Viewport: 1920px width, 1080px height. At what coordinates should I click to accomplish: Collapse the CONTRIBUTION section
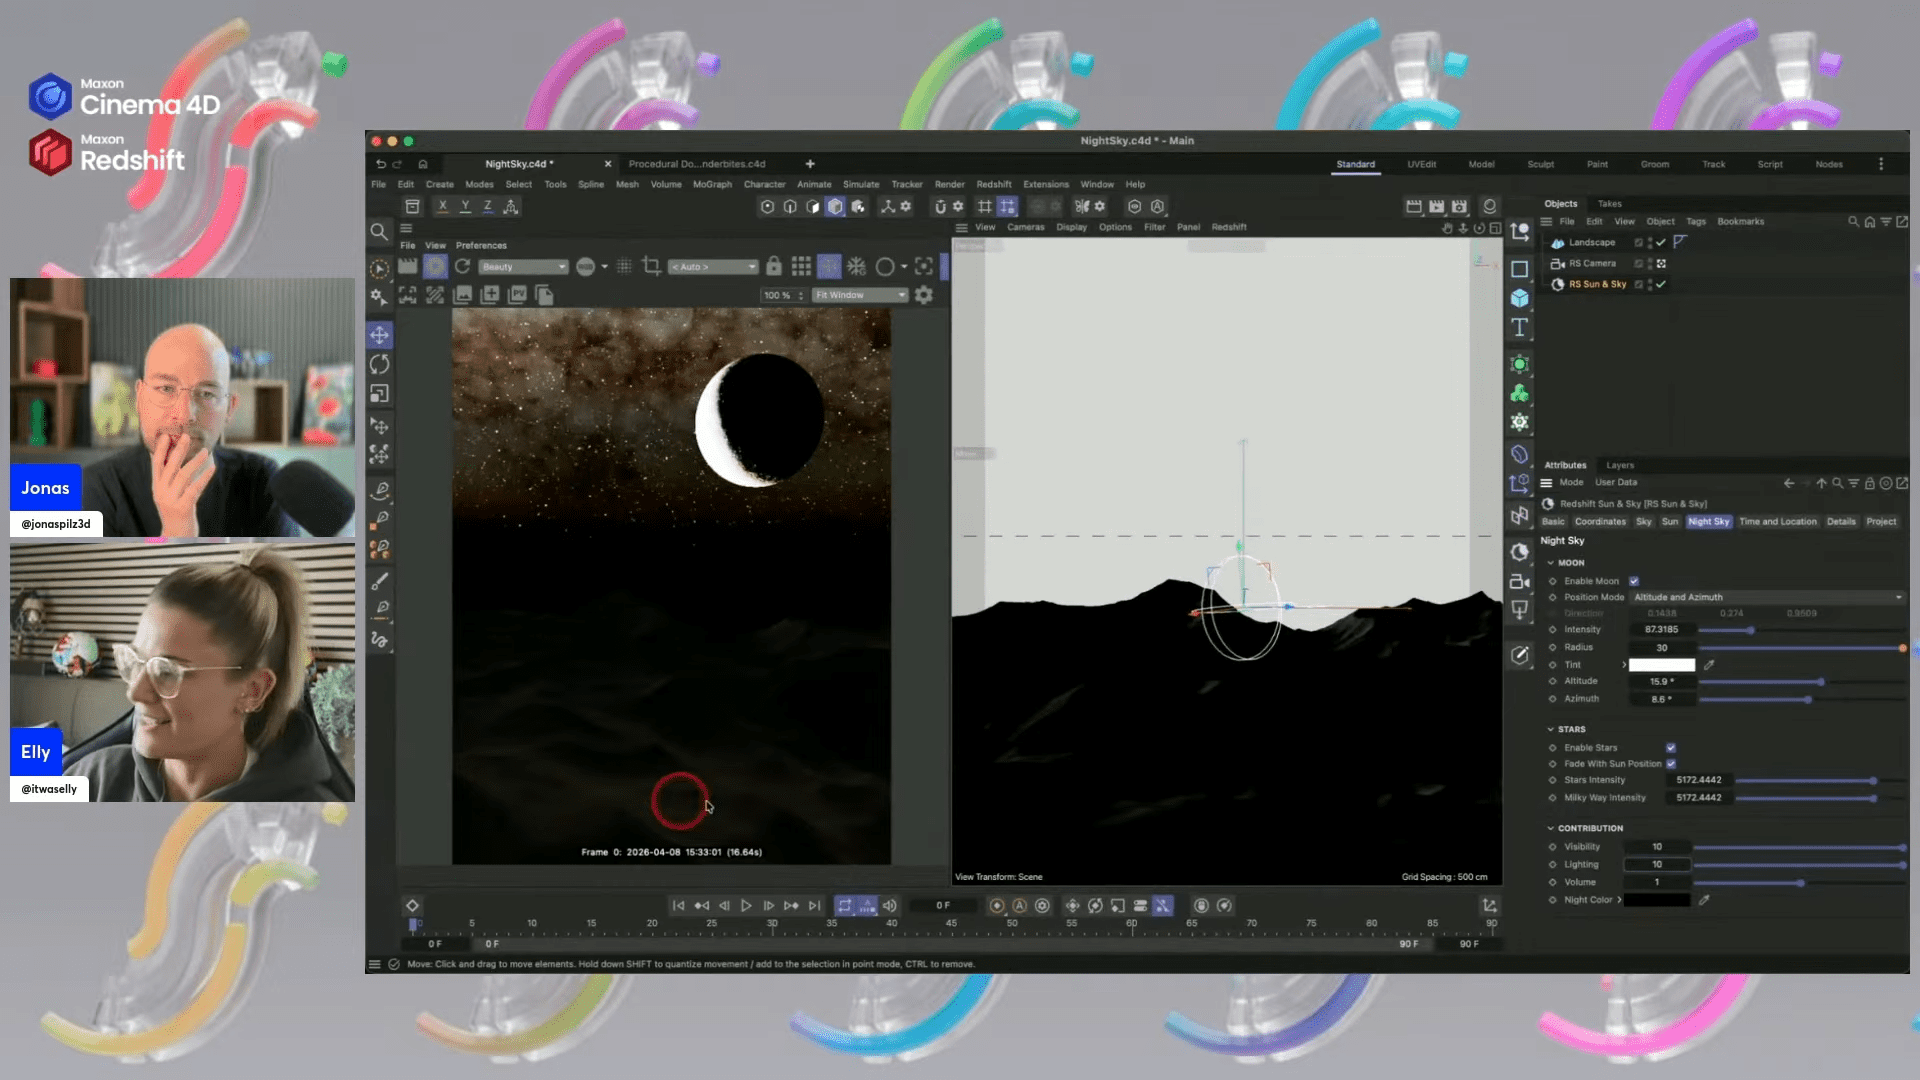coord(1551,828)
